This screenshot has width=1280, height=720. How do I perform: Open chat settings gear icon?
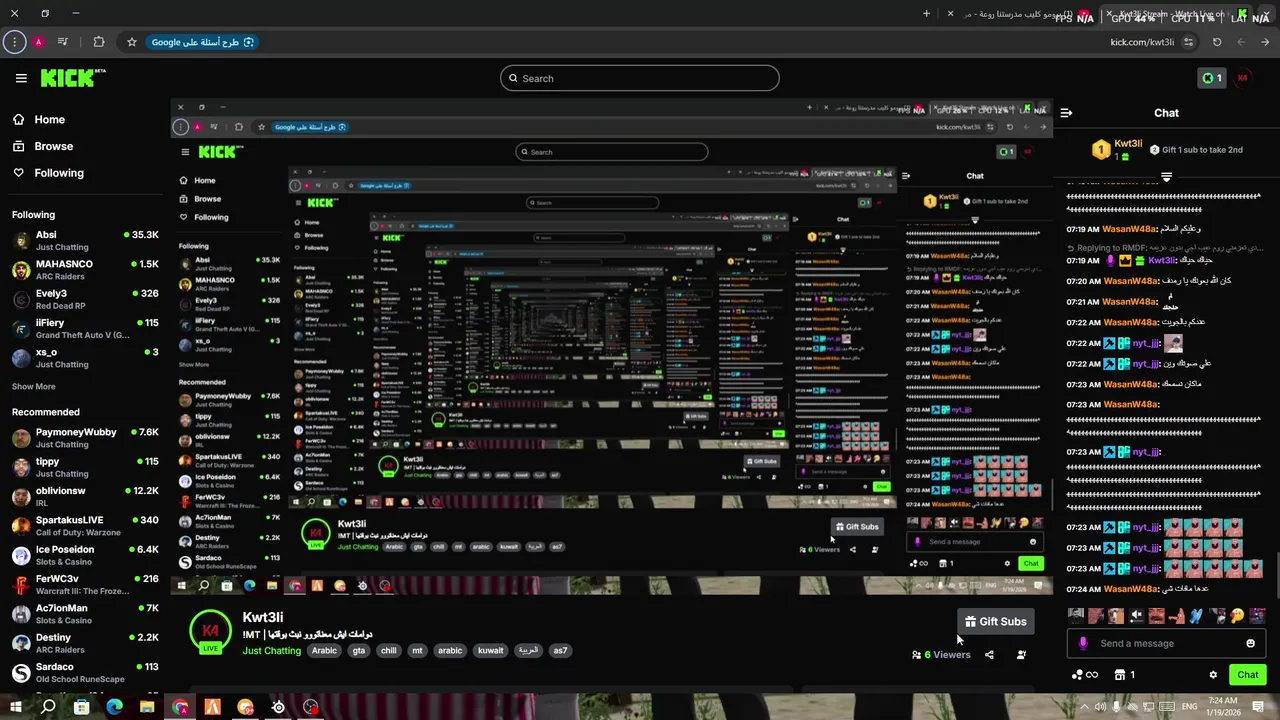click(1213, 675)
